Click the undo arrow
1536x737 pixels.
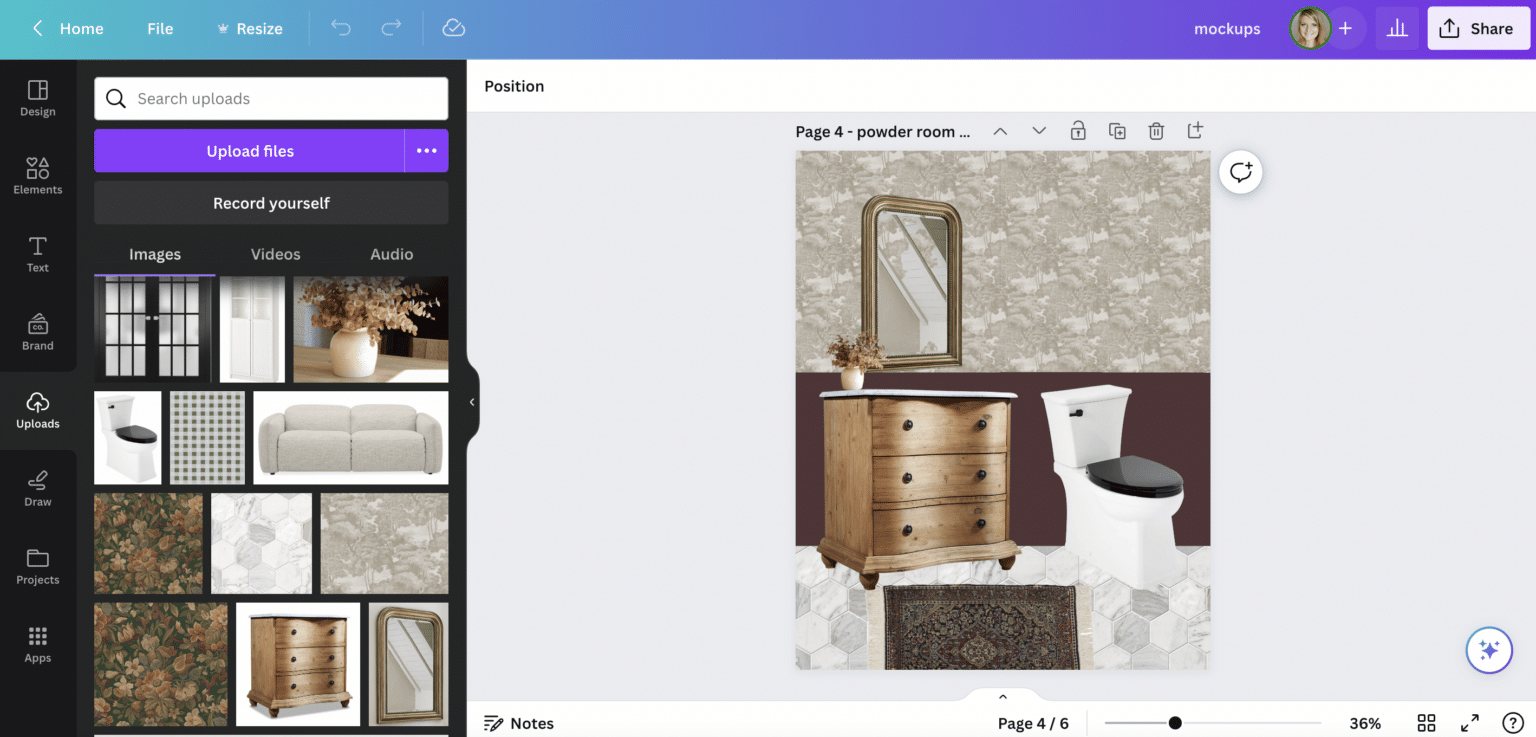tap(341, 28)
